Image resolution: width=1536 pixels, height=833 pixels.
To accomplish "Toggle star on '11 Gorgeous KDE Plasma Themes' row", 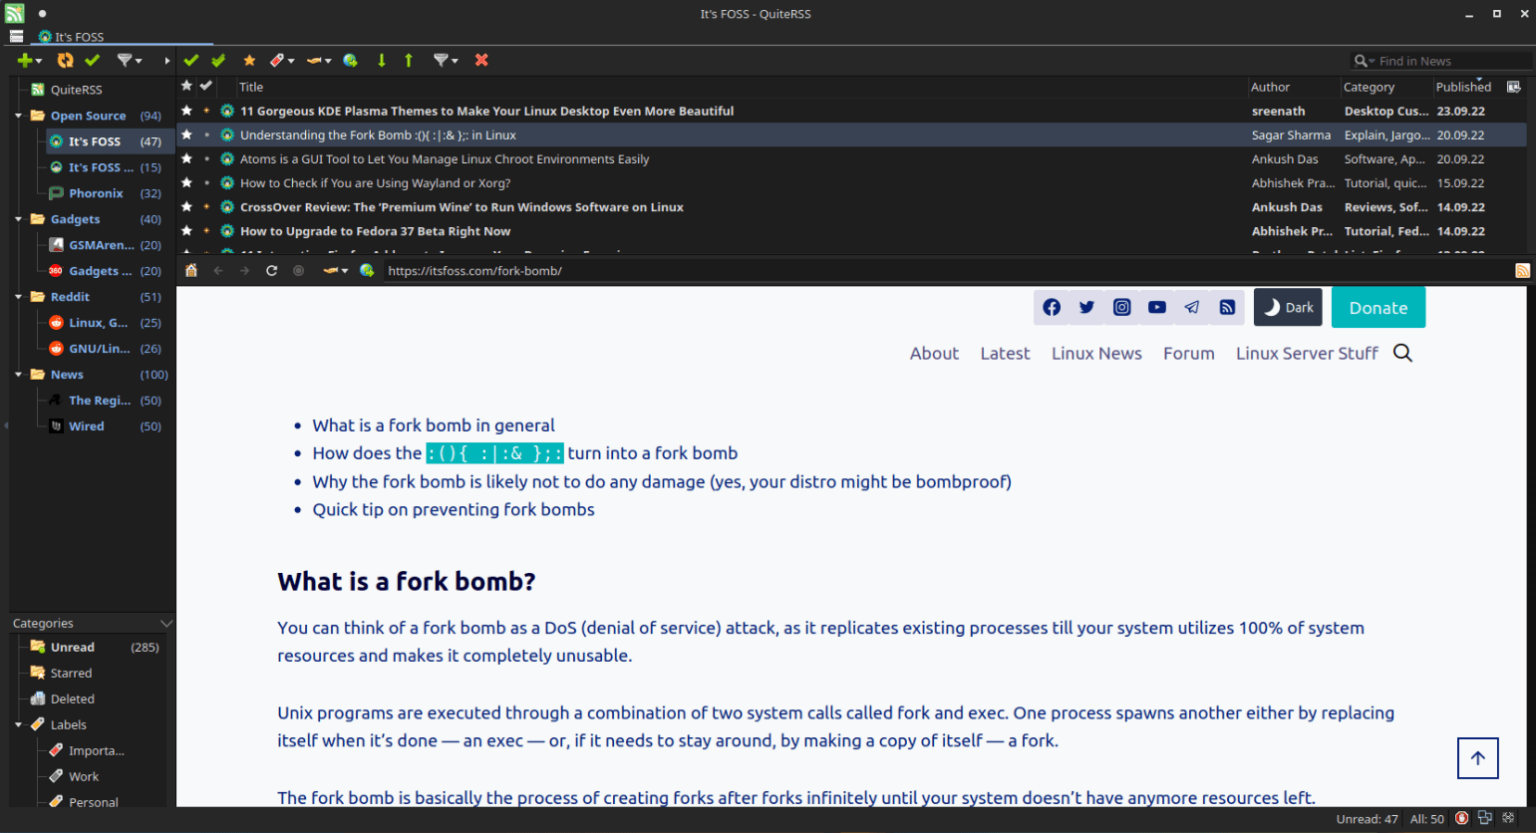I will (x=186, y=111).
